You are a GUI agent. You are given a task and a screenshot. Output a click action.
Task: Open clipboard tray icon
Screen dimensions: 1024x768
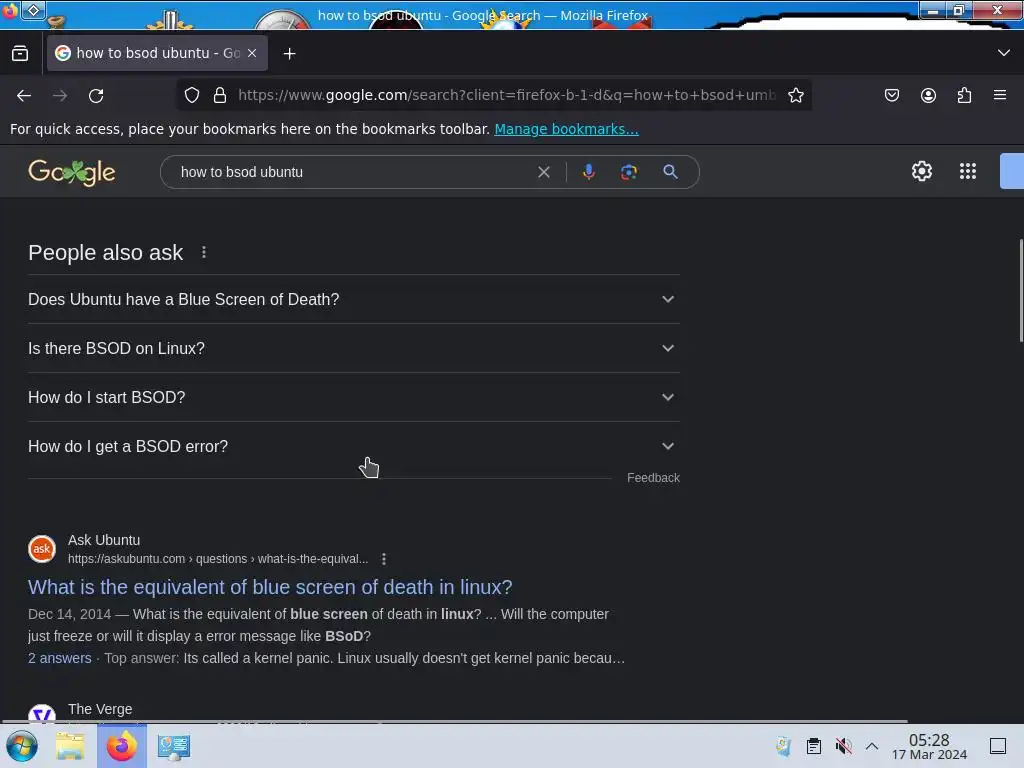click(x=814, y=746)
